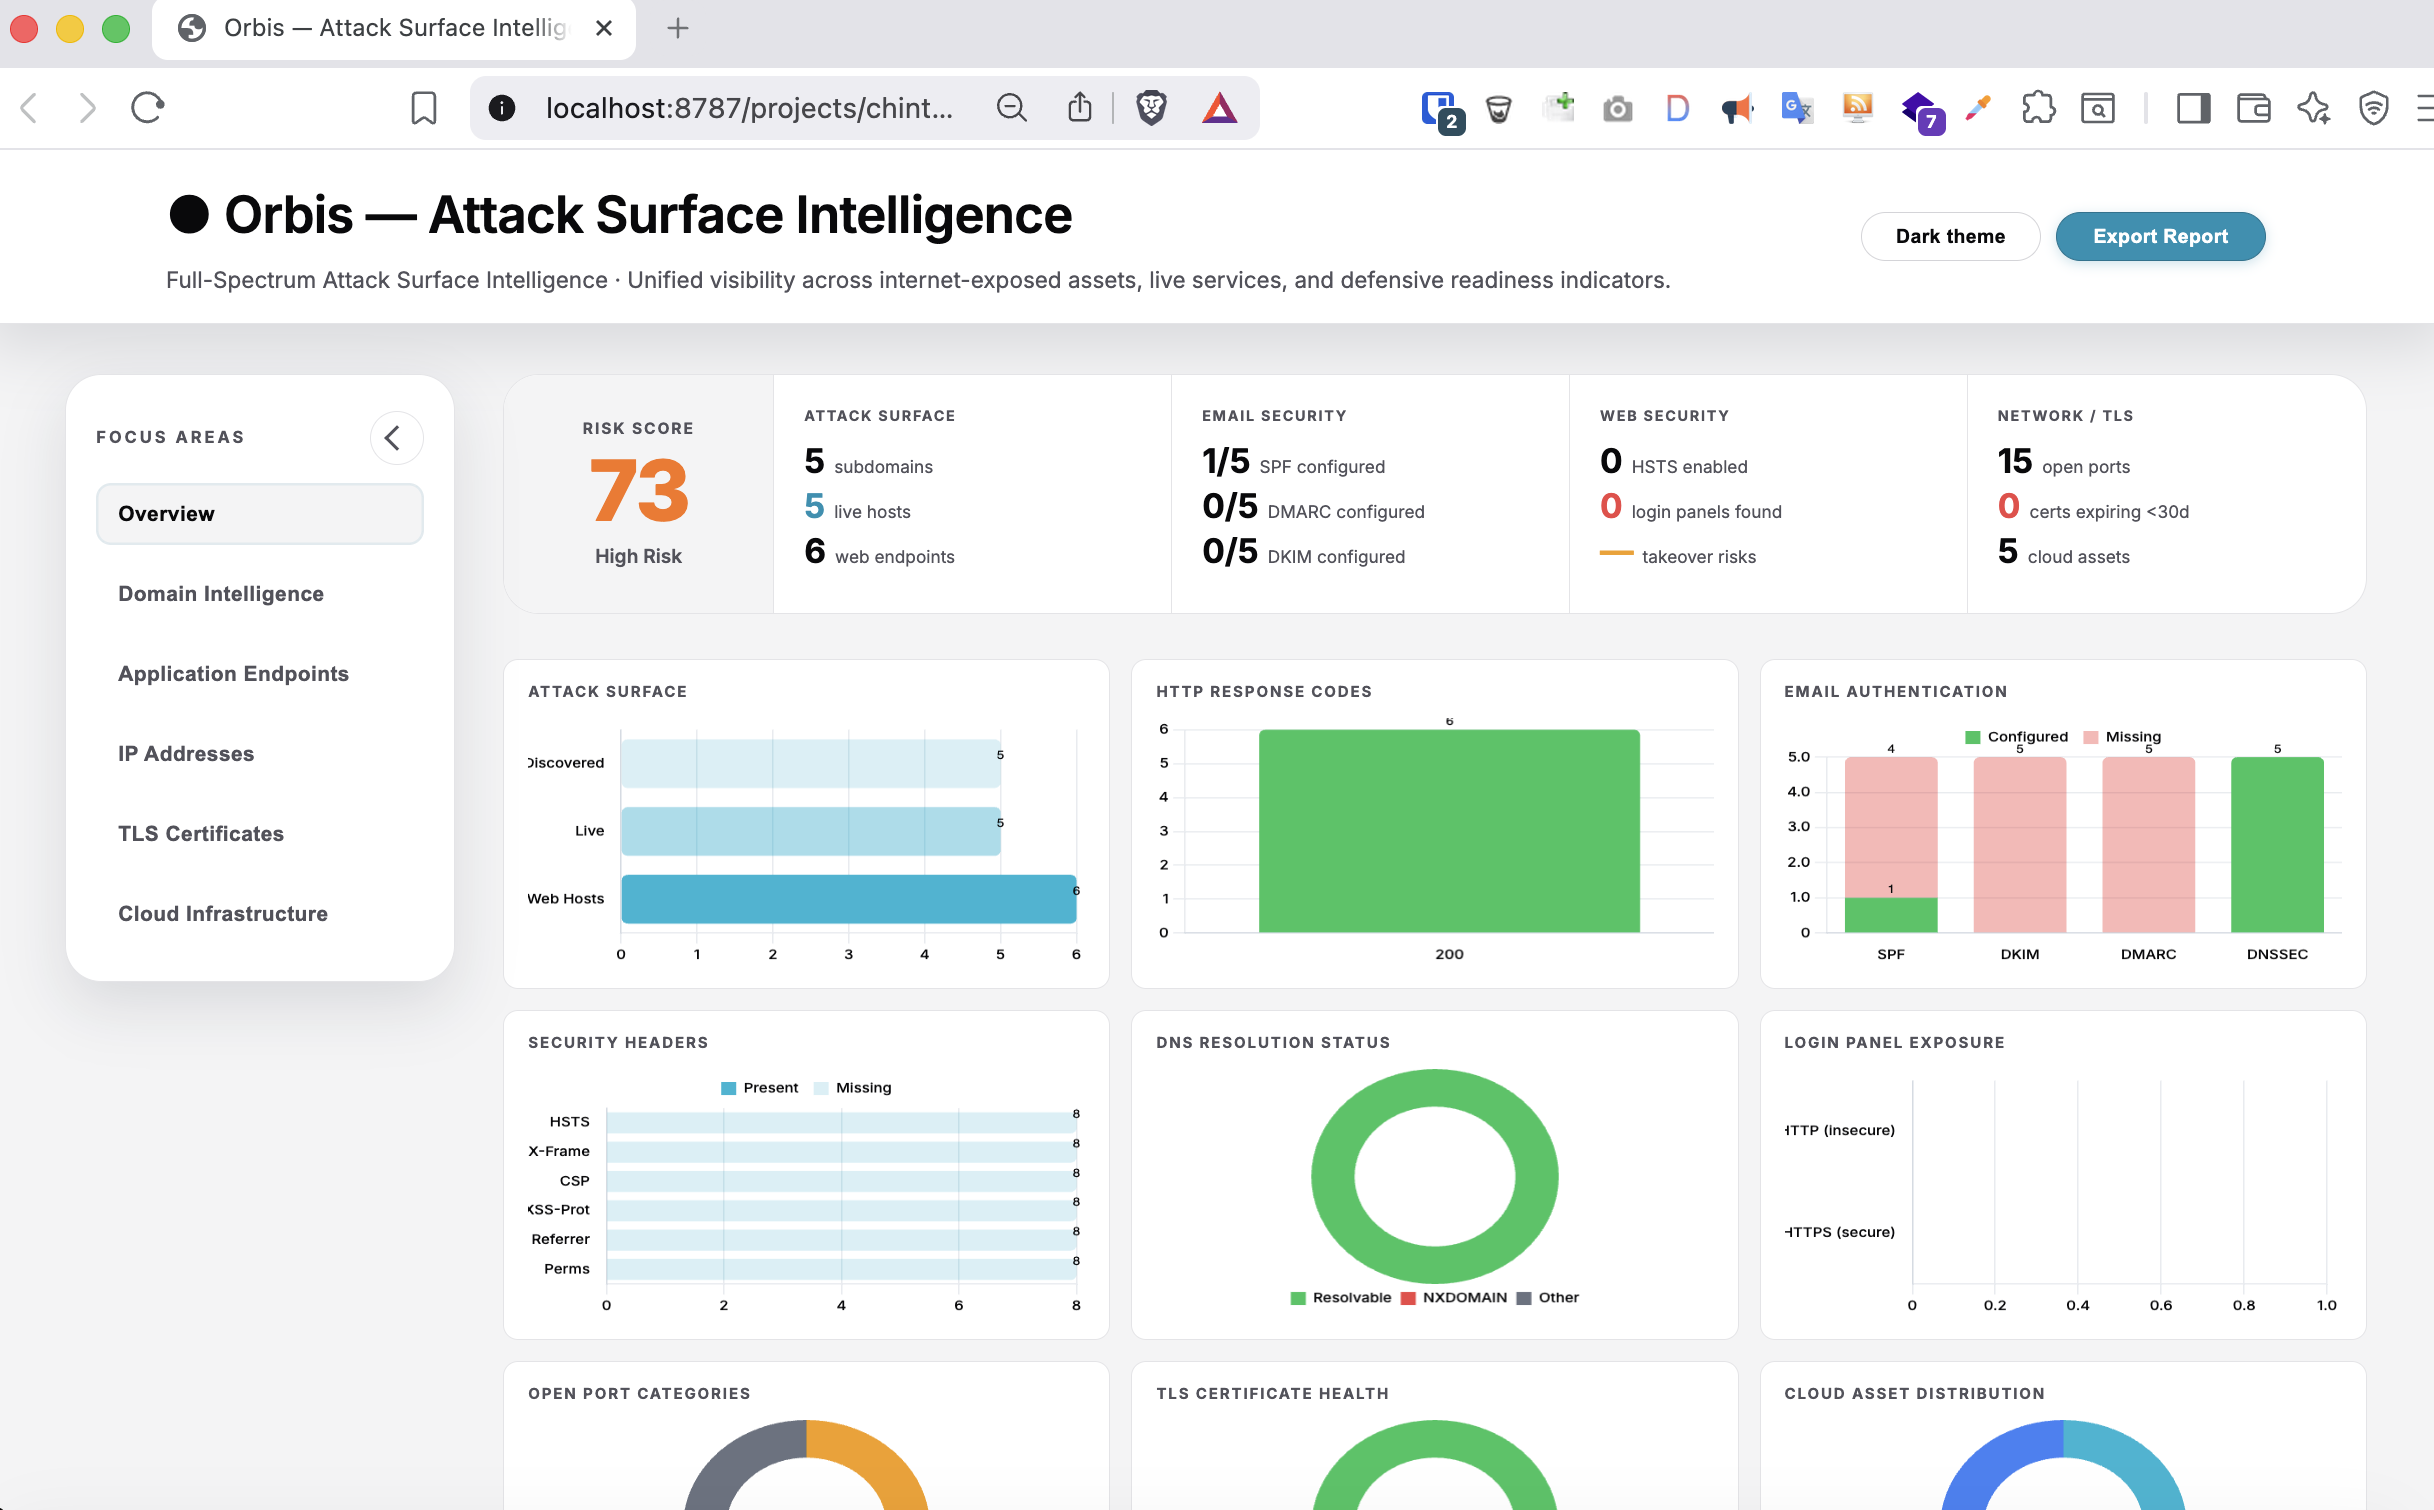Click "takeover risks" in Web Security

[1699, 557]
